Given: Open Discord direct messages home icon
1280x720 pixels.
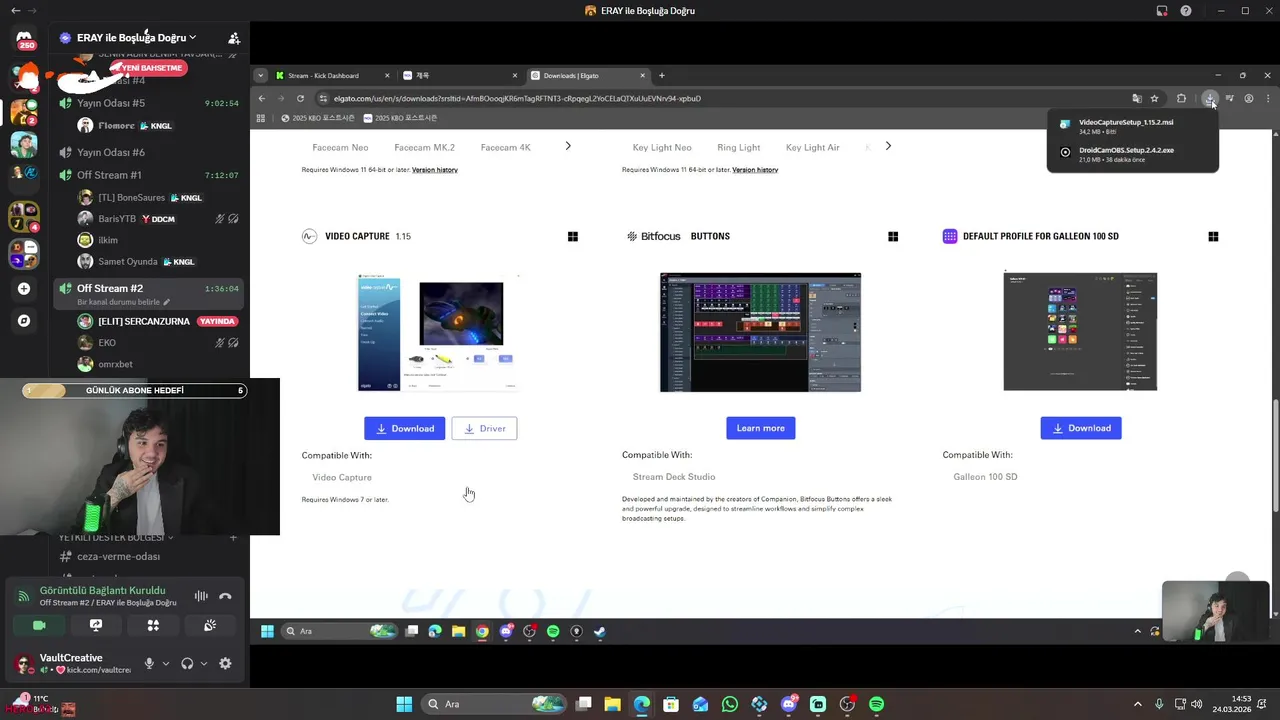Looking at the screenshot, I should click(x=24, y=40).
